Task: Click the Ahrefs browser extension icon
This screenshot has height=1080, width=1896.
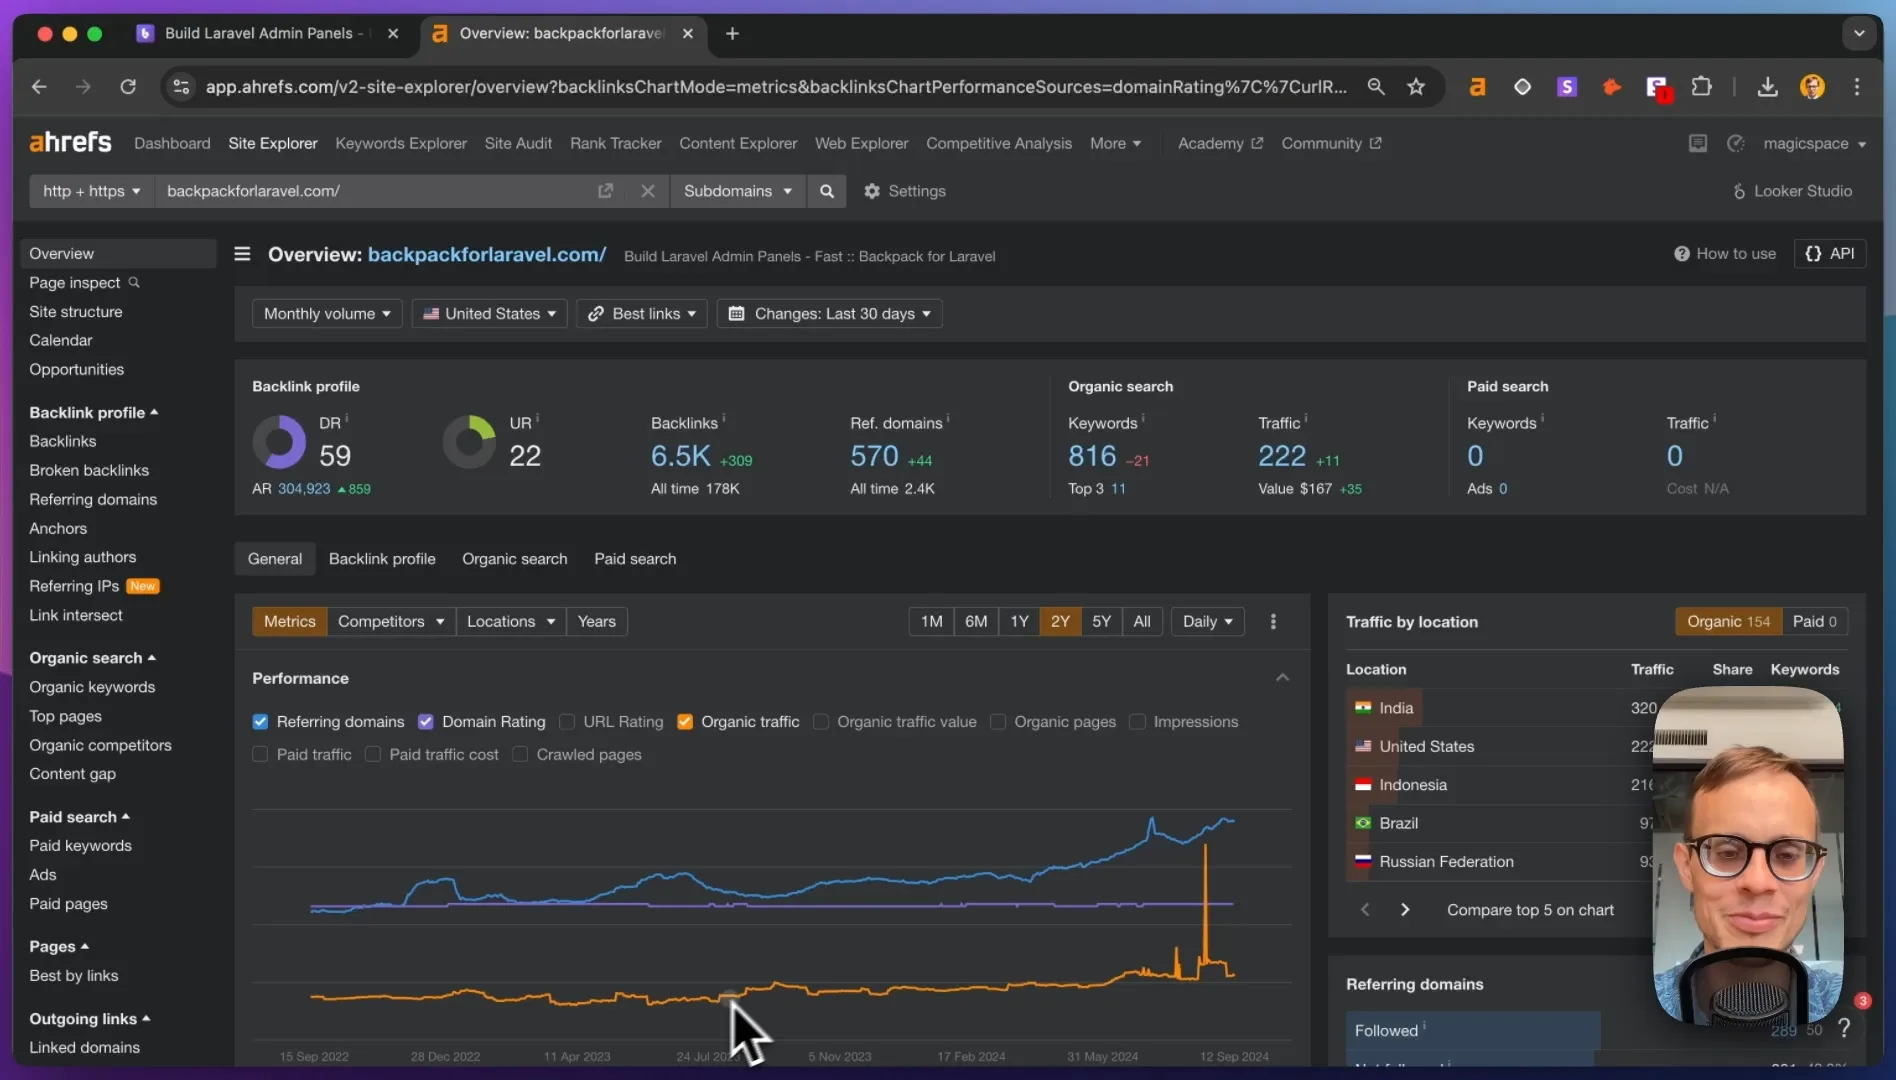Action: click(x=1477, y=87)
